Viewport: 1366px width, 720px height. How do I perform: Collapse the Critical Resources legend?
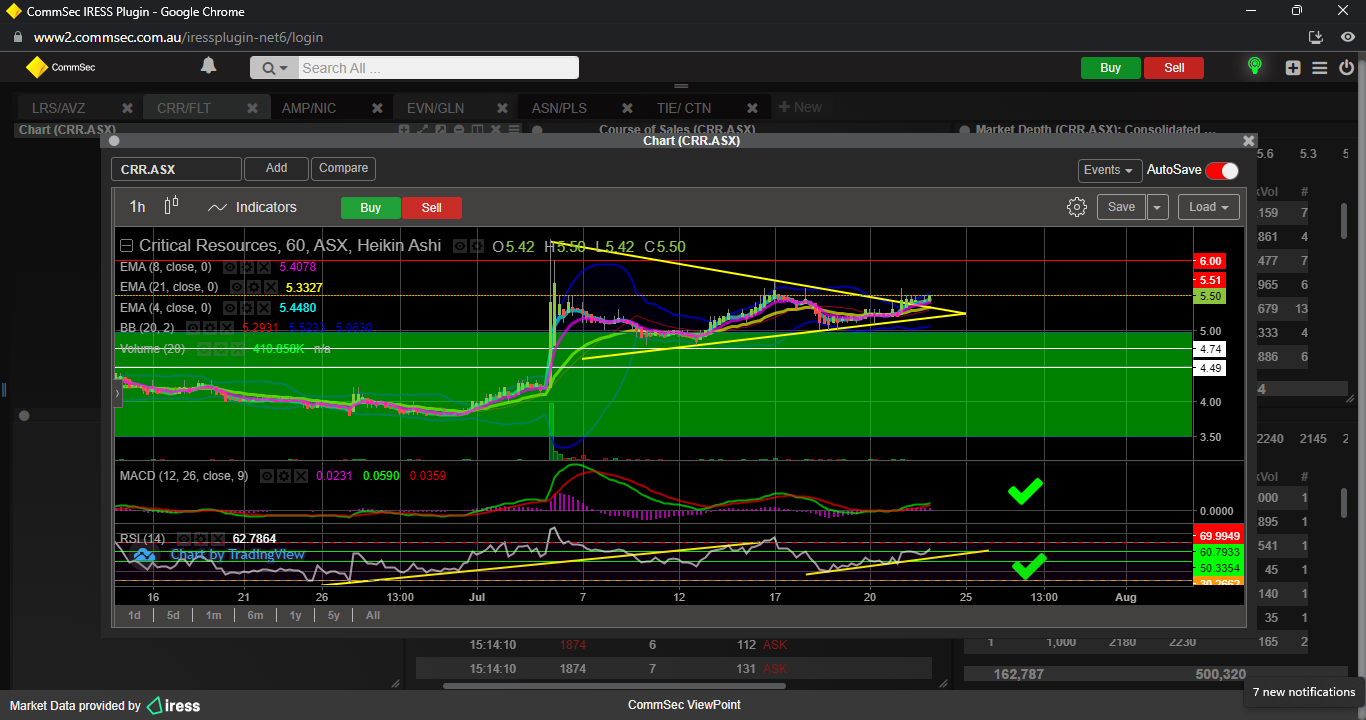pyautogui.click(x=126, y=246)
